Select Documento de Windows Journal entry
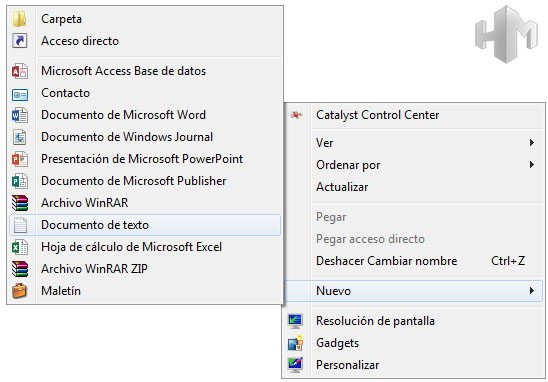 pyautogui.click(x=127, y=137)
